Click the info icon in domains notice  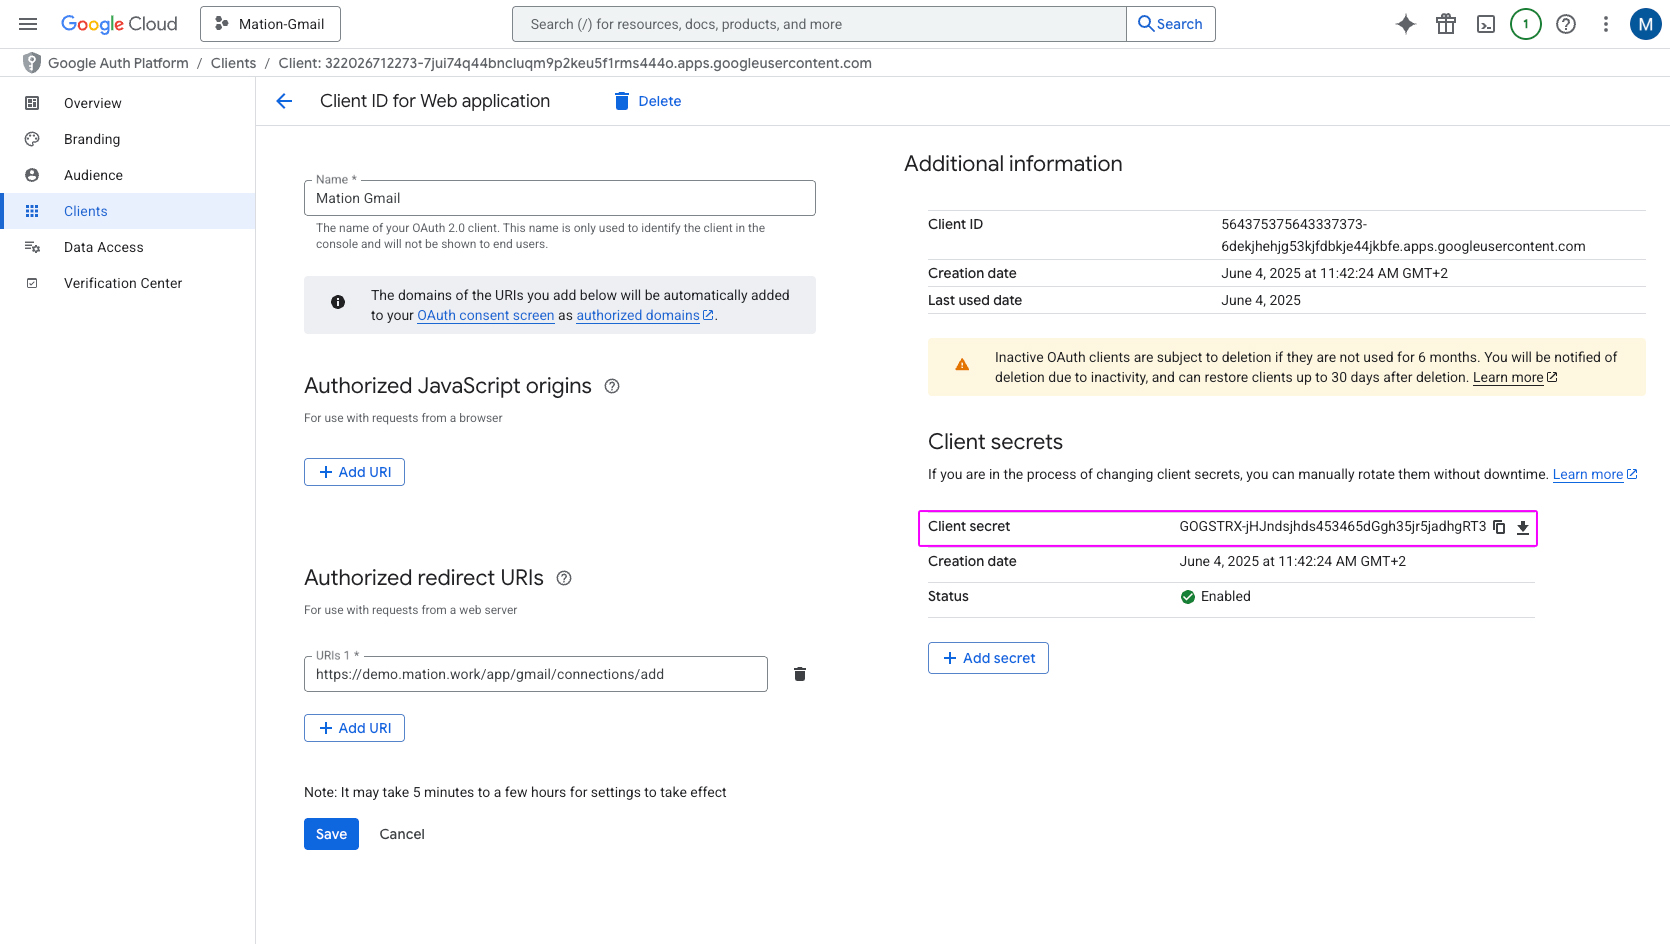click(338, 302)
